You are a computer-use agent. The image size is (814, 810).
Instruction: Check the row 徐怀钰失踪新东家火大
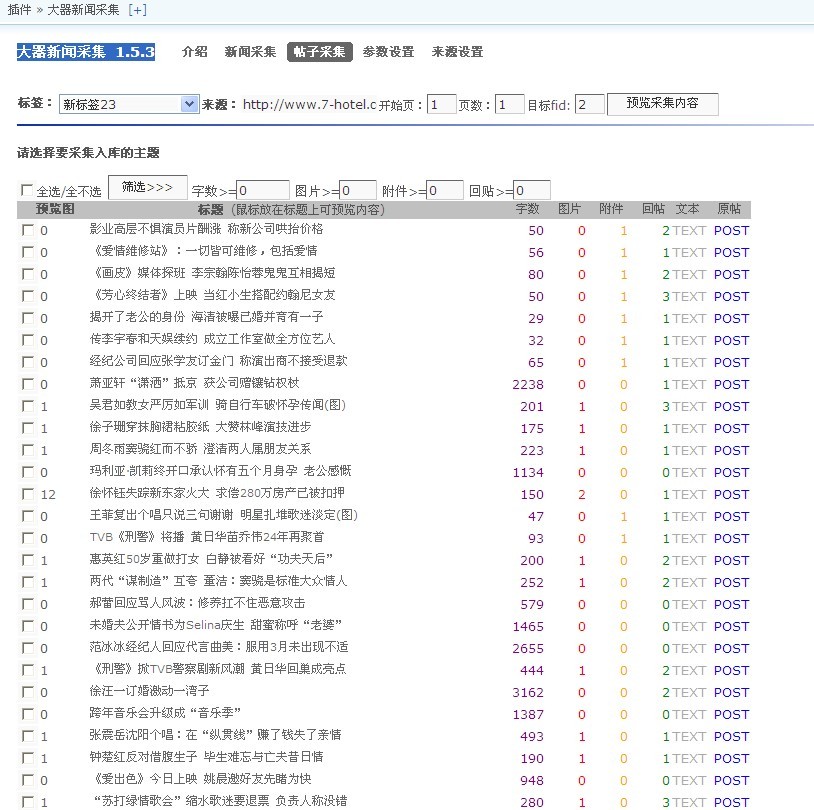point(28,494)
